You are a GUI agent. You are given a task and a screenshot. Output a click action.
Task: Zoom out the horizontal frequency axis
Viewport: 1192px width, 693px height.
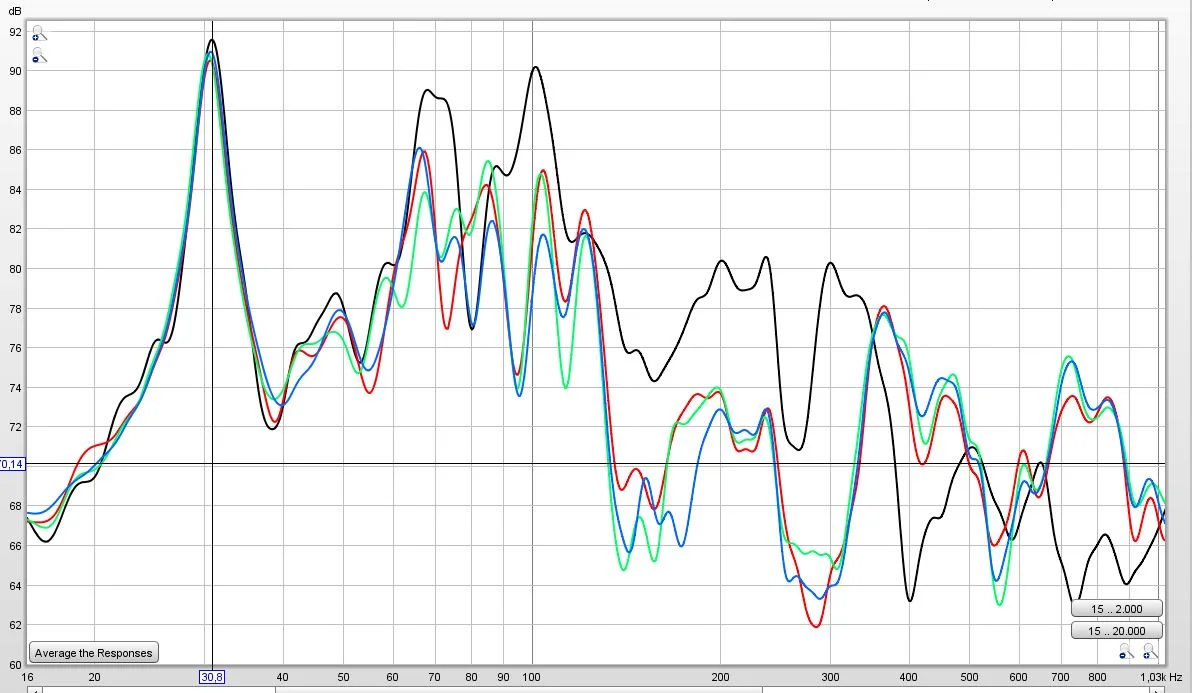(x=1127, y=652)
